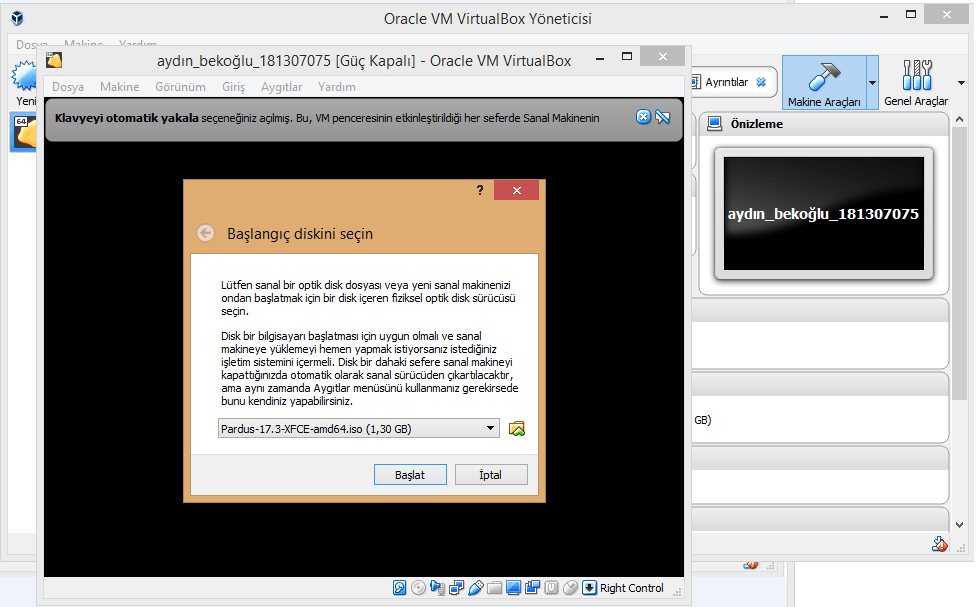The width and height of the screenshot is (978, 607).
Task: Close the Ayrıntılar tool tab
Action: click(x=761, y=82)
